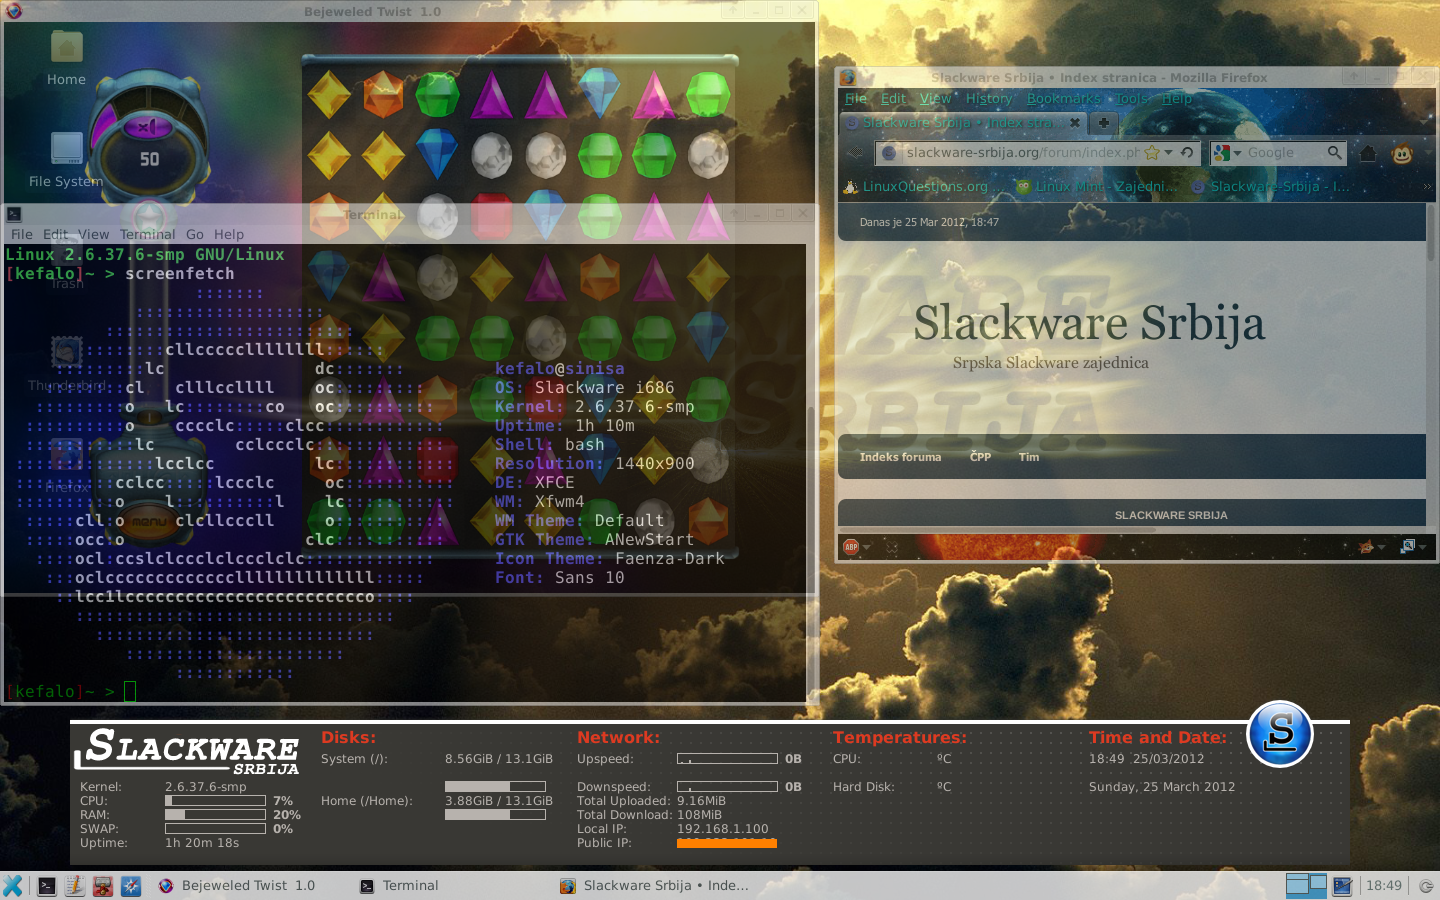Image resolution: width=1440 pixels, height=900 pixels.
Task: Open the Terminal menu in terminal window
Action: tap(147, 234)
